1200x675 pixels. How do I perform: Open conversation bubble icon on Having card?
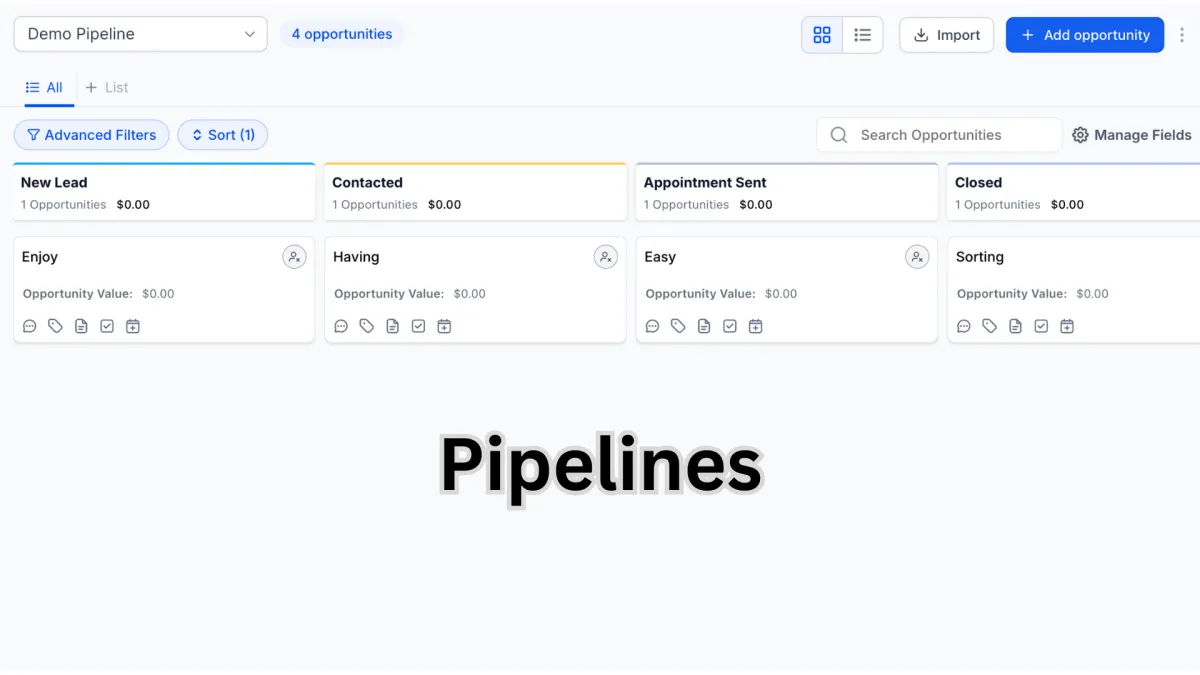point(341,326)
